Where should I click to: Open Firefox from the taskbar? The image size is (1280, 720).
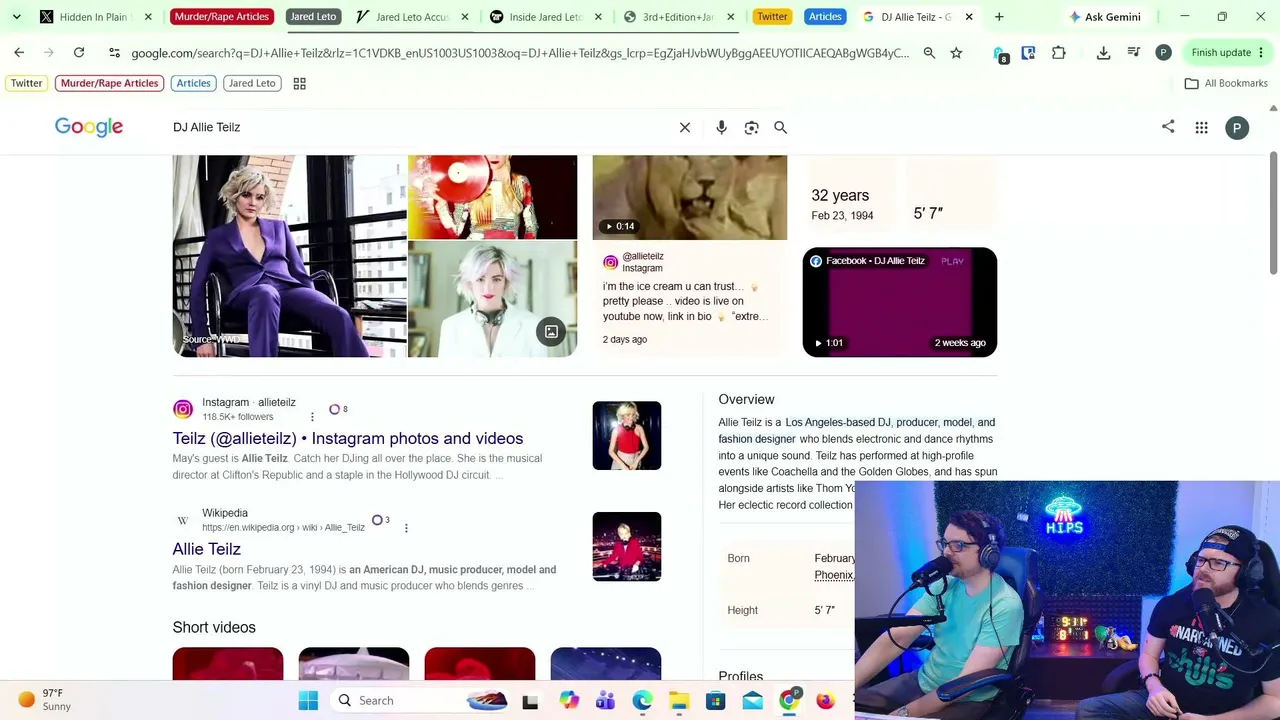(x=826, y=700)
